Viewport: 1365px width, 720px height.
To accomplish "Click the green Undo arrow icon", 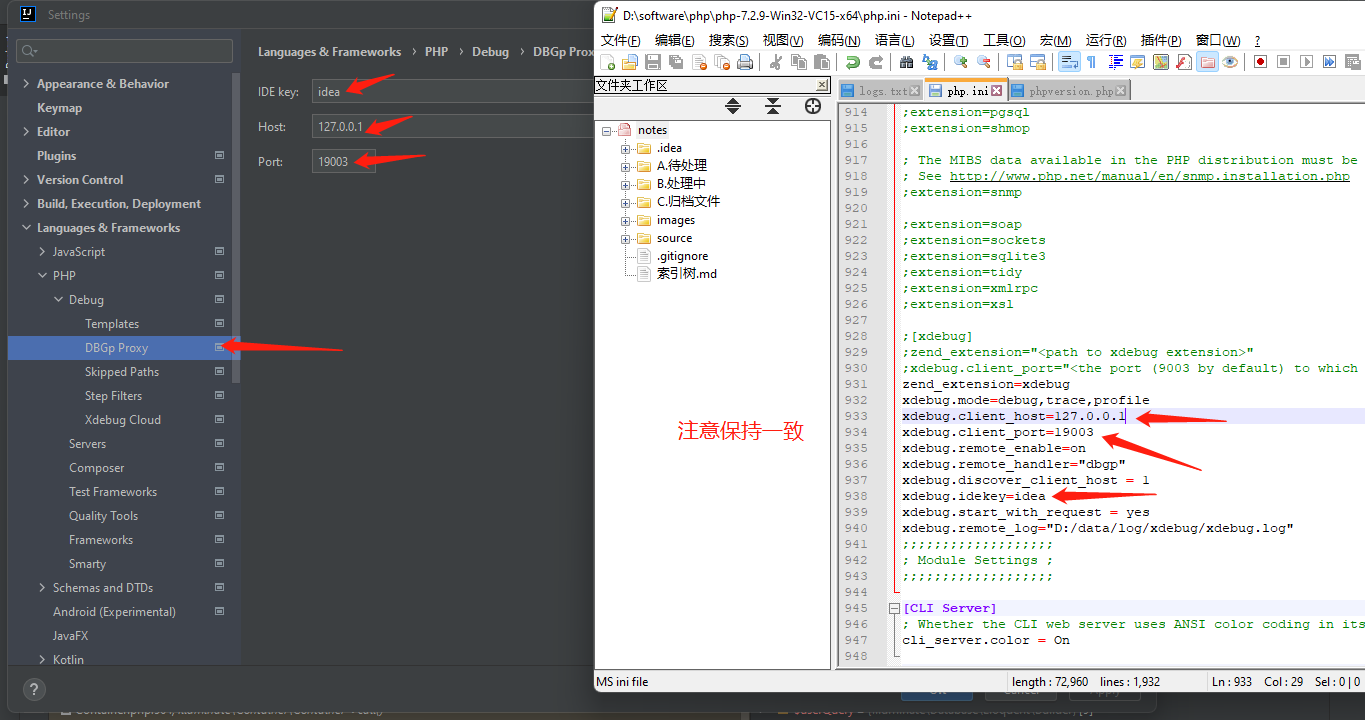I will 852,62.
